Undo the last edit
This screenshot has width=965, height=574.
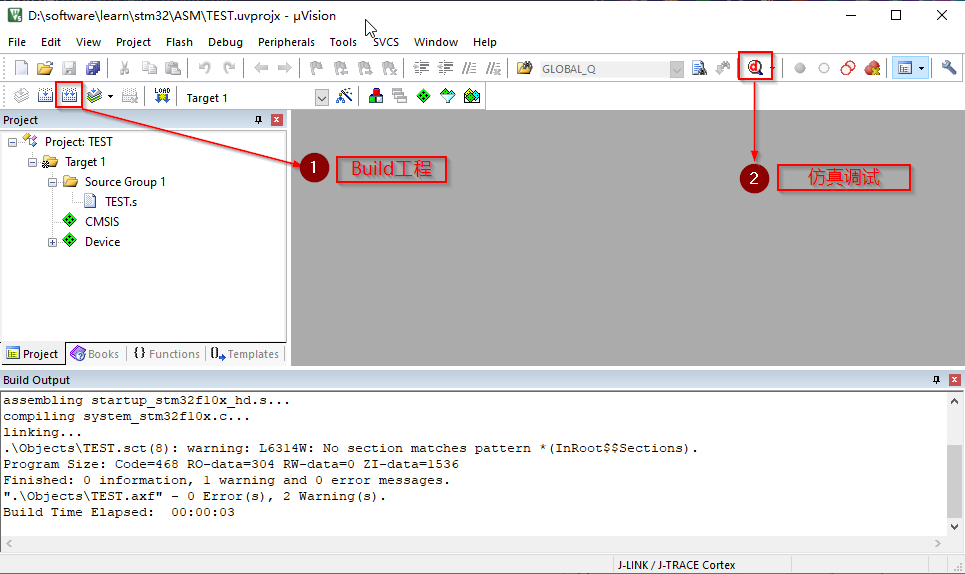click(x=204, y=68)
